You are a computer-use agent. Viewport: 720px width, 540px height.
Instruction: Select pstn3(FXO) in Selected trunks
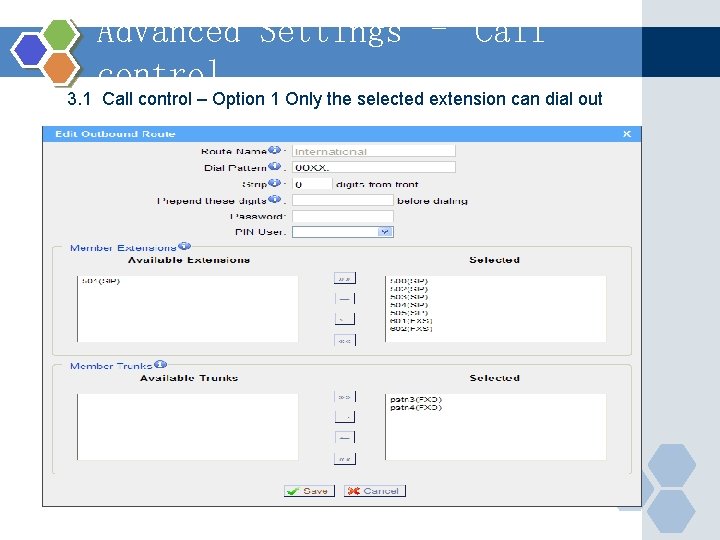416,399
